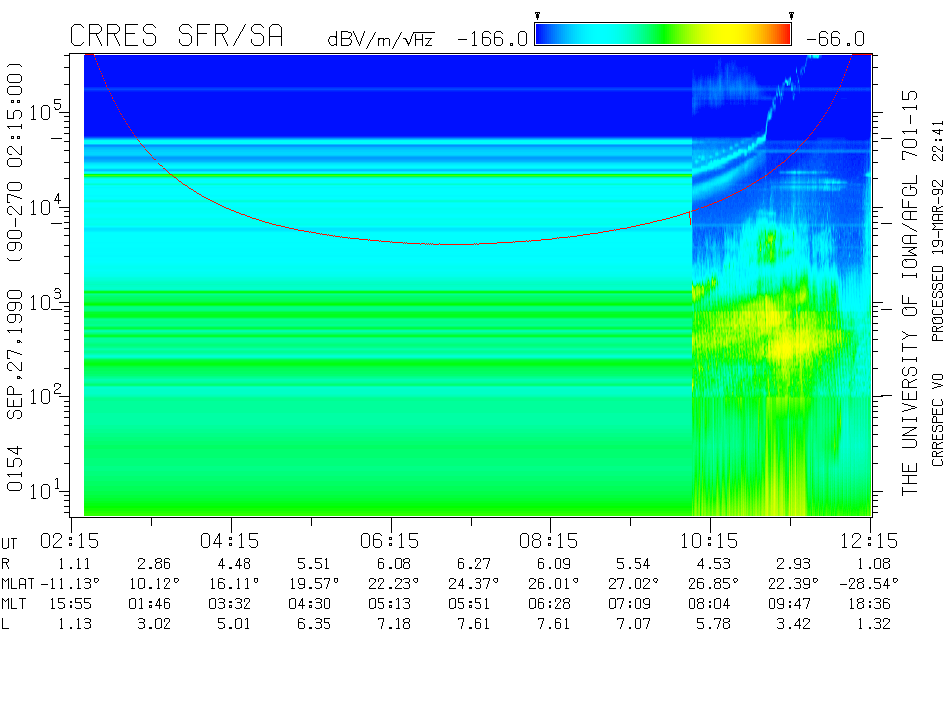
Task: Click the red end of the color scale
Action: pyautogui.click(x=778, y=35)
